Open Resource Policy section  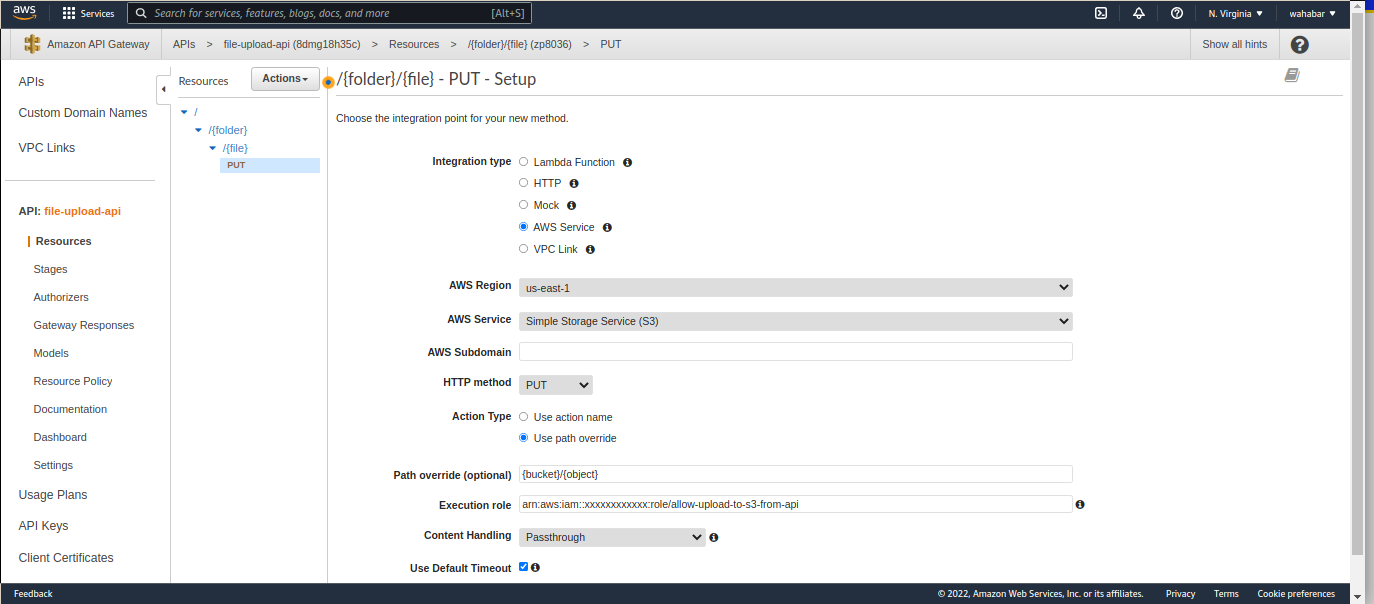pyautogui.click(x=73, y=382)
